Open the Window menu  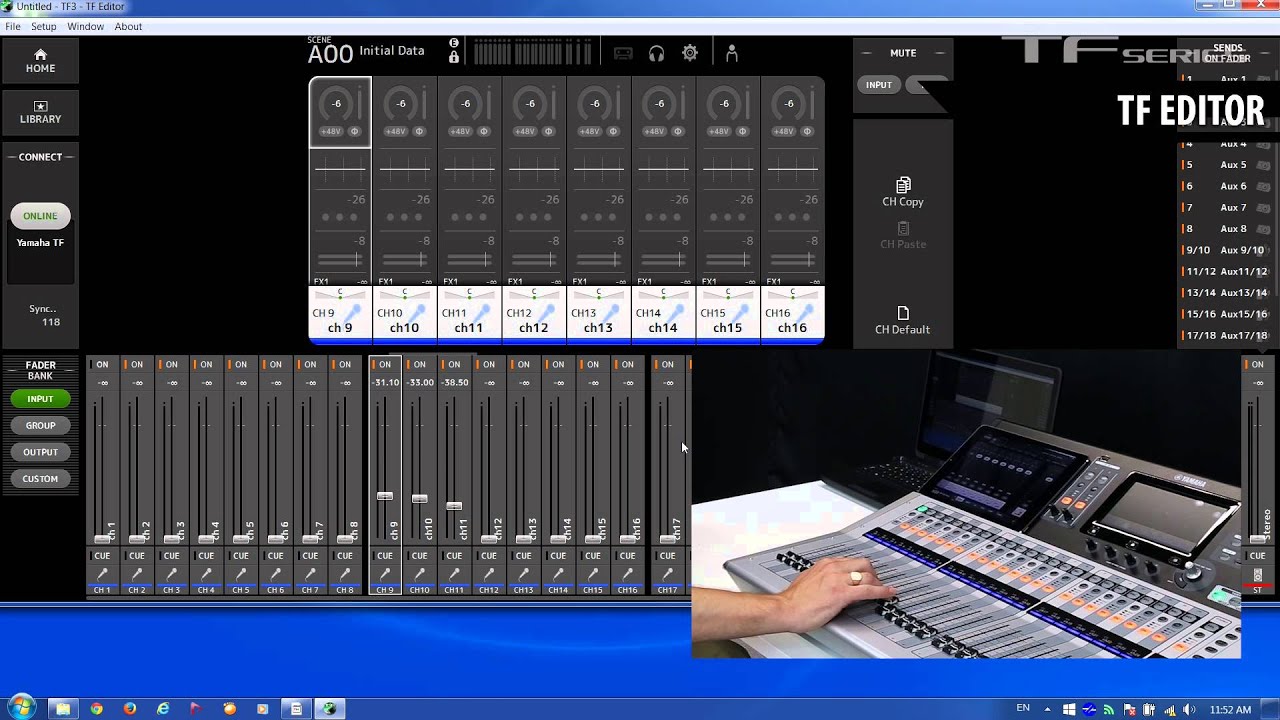click(x=85, y=26)
